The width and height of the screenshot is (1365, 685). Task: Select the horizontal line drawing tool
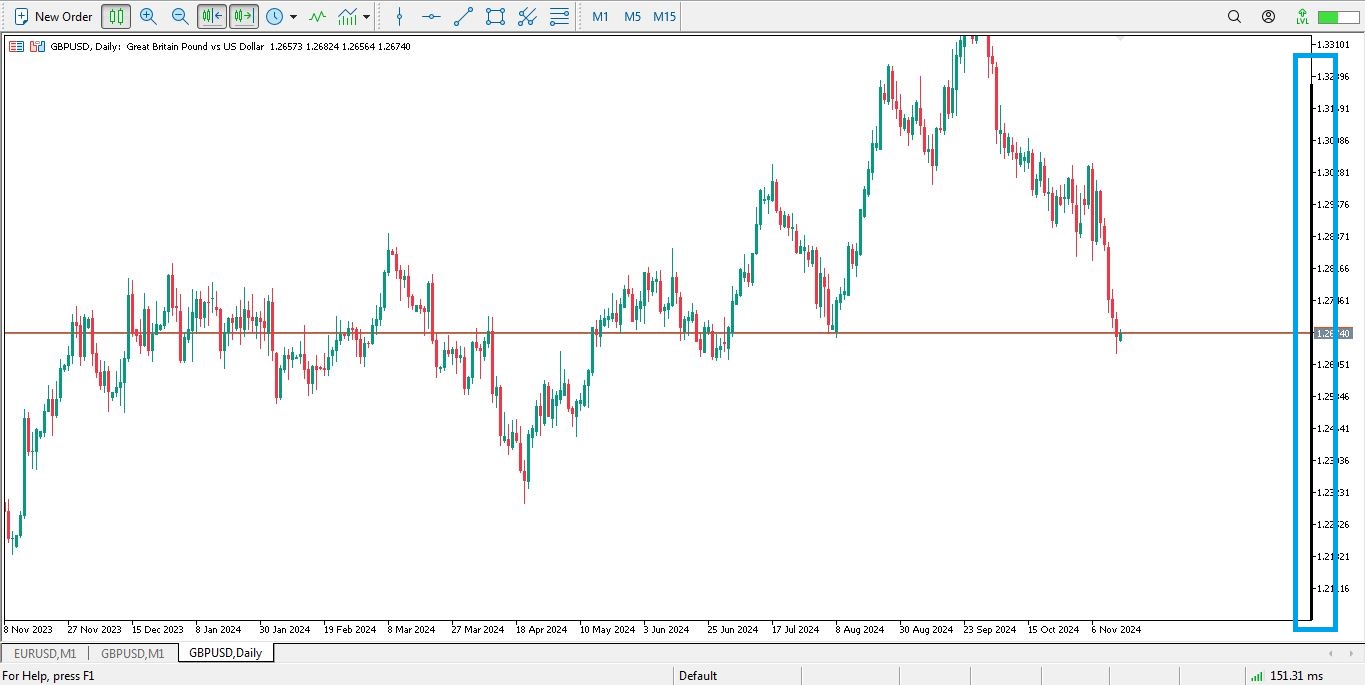431,16
